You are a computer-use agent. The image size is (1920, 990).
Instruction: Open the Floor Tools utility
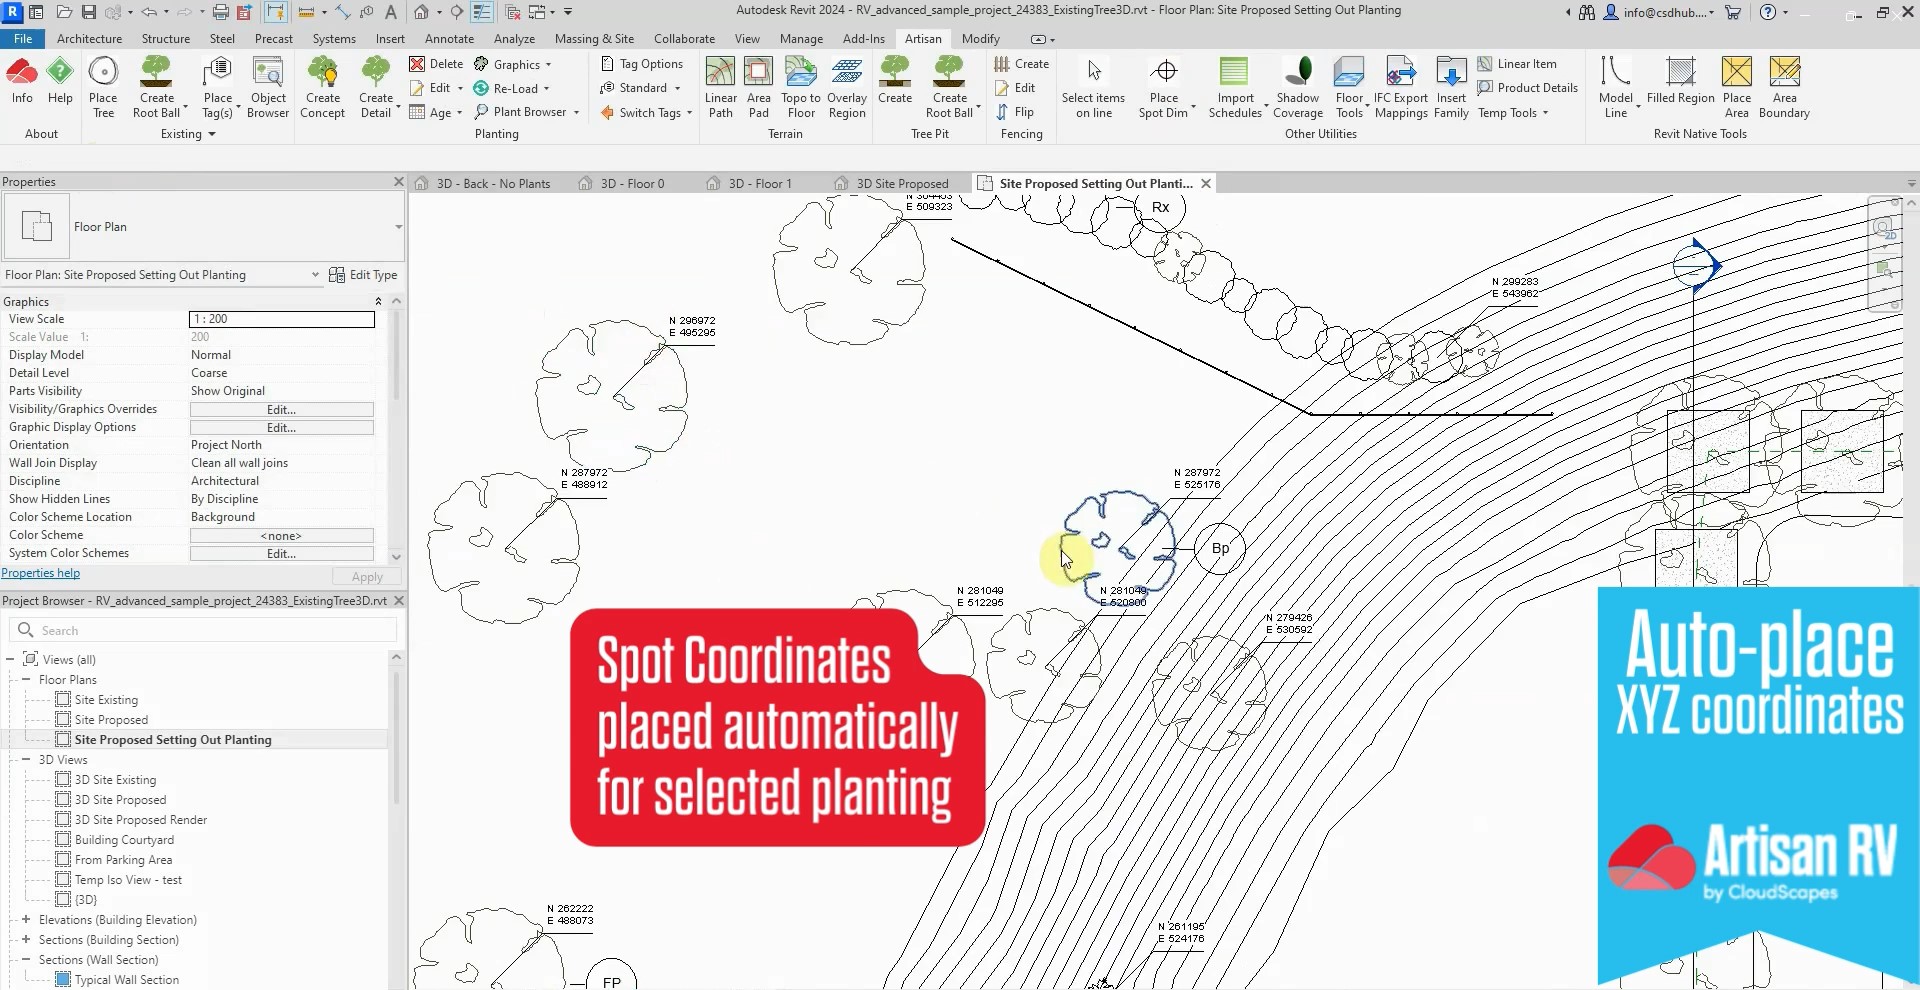[1349, 88]
